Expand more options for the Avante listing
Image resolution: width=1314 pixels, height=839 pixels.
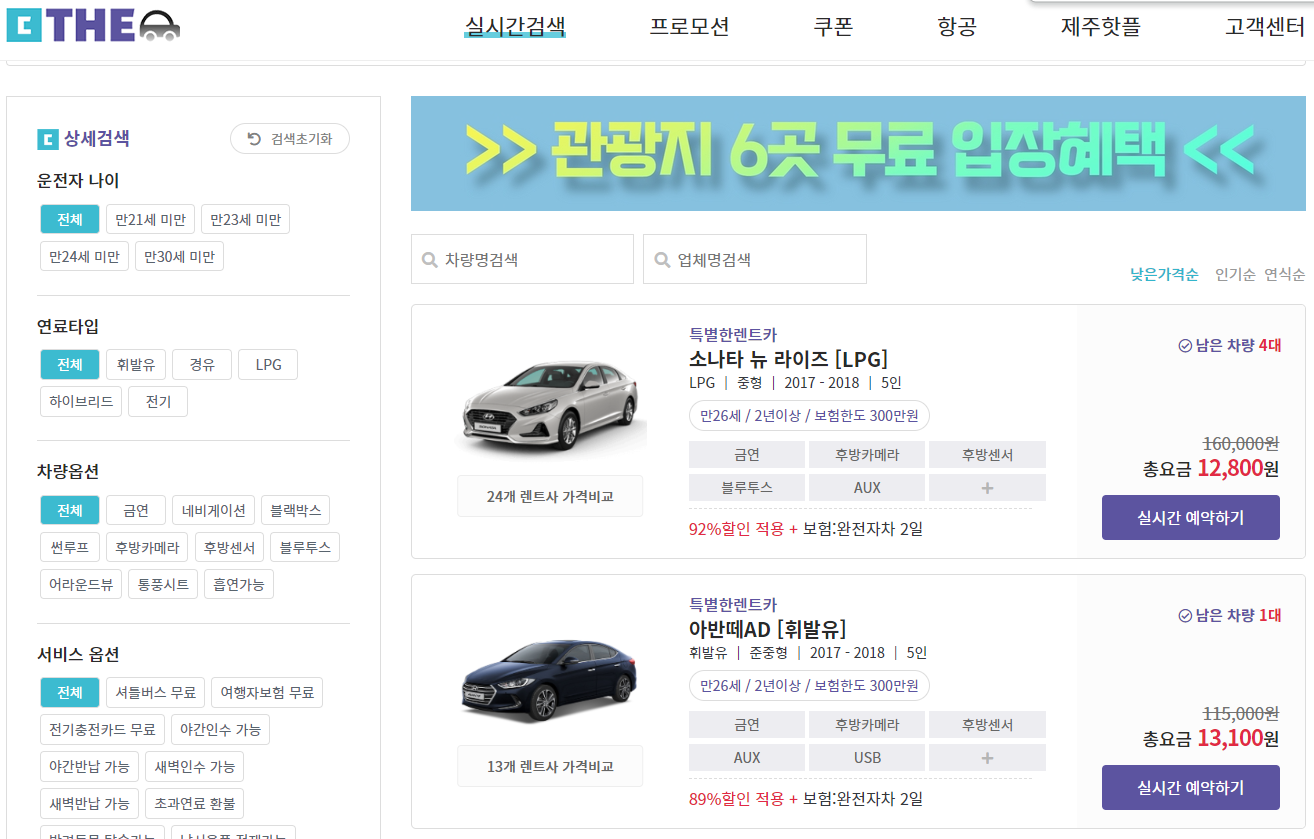click(986, 757)
